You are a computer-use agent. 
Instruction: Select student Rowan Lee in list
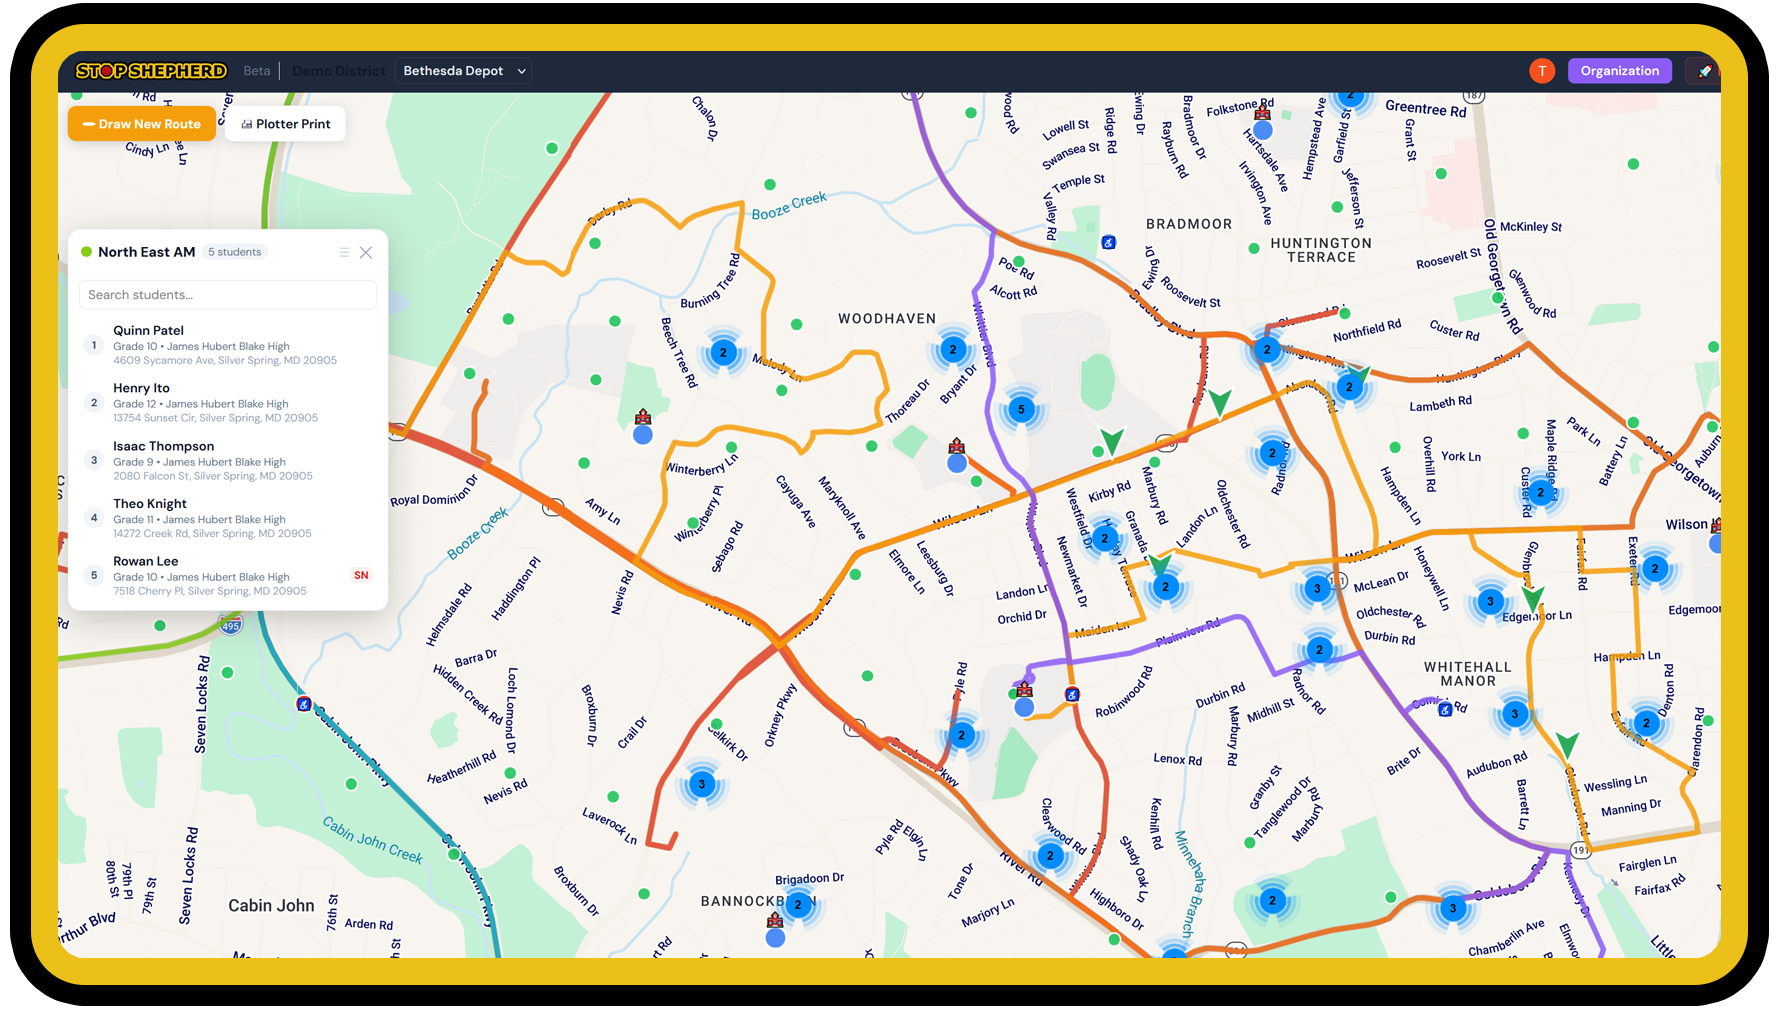228,576
